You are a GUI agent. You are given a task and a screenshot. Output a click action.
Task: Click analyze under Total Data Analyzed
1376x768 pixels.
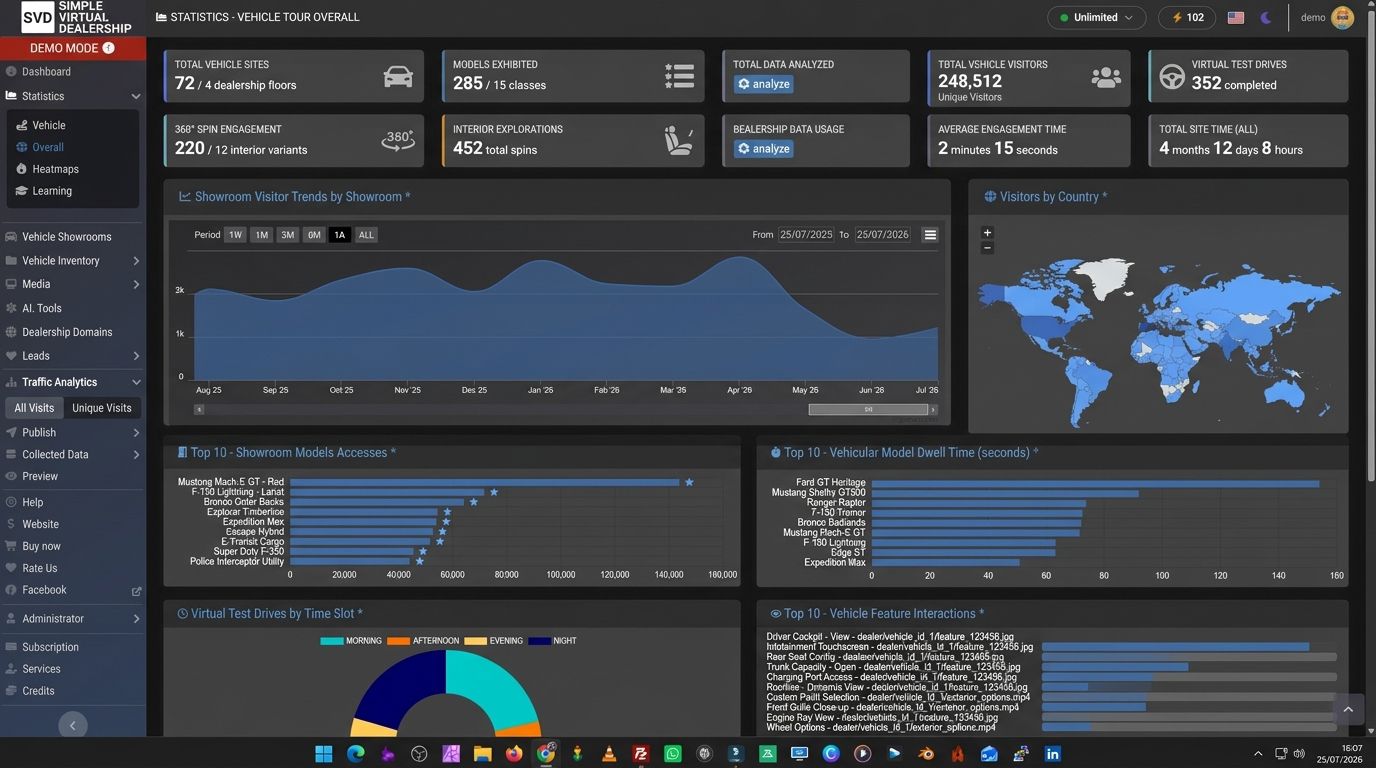click(763, 84)
